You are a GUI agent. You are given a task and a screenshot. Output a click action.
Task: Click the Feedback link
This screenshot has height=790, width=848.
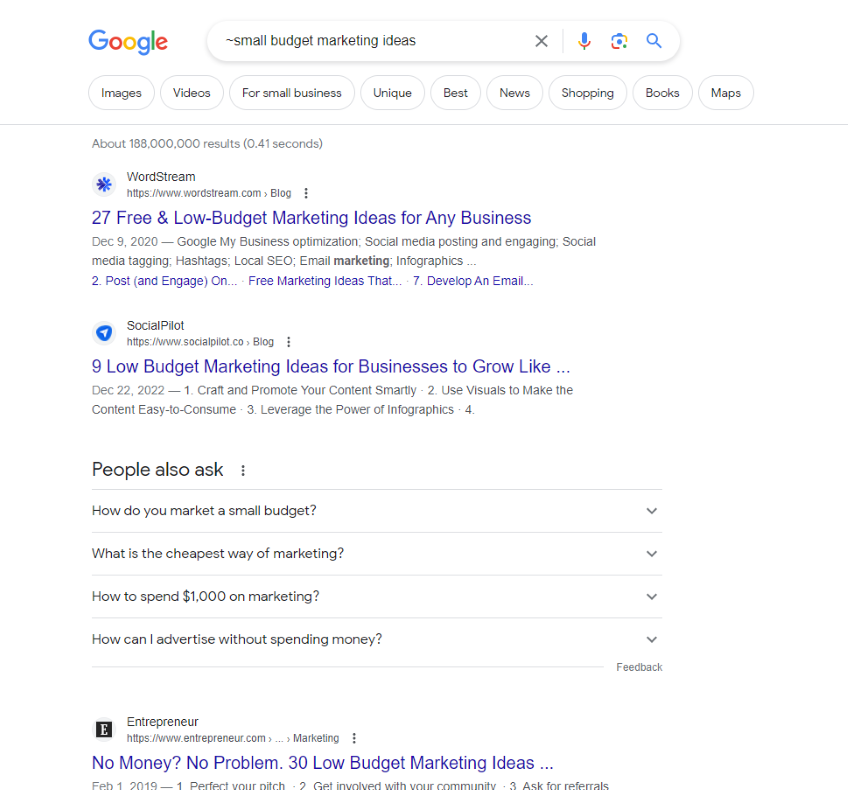point(639,667)
